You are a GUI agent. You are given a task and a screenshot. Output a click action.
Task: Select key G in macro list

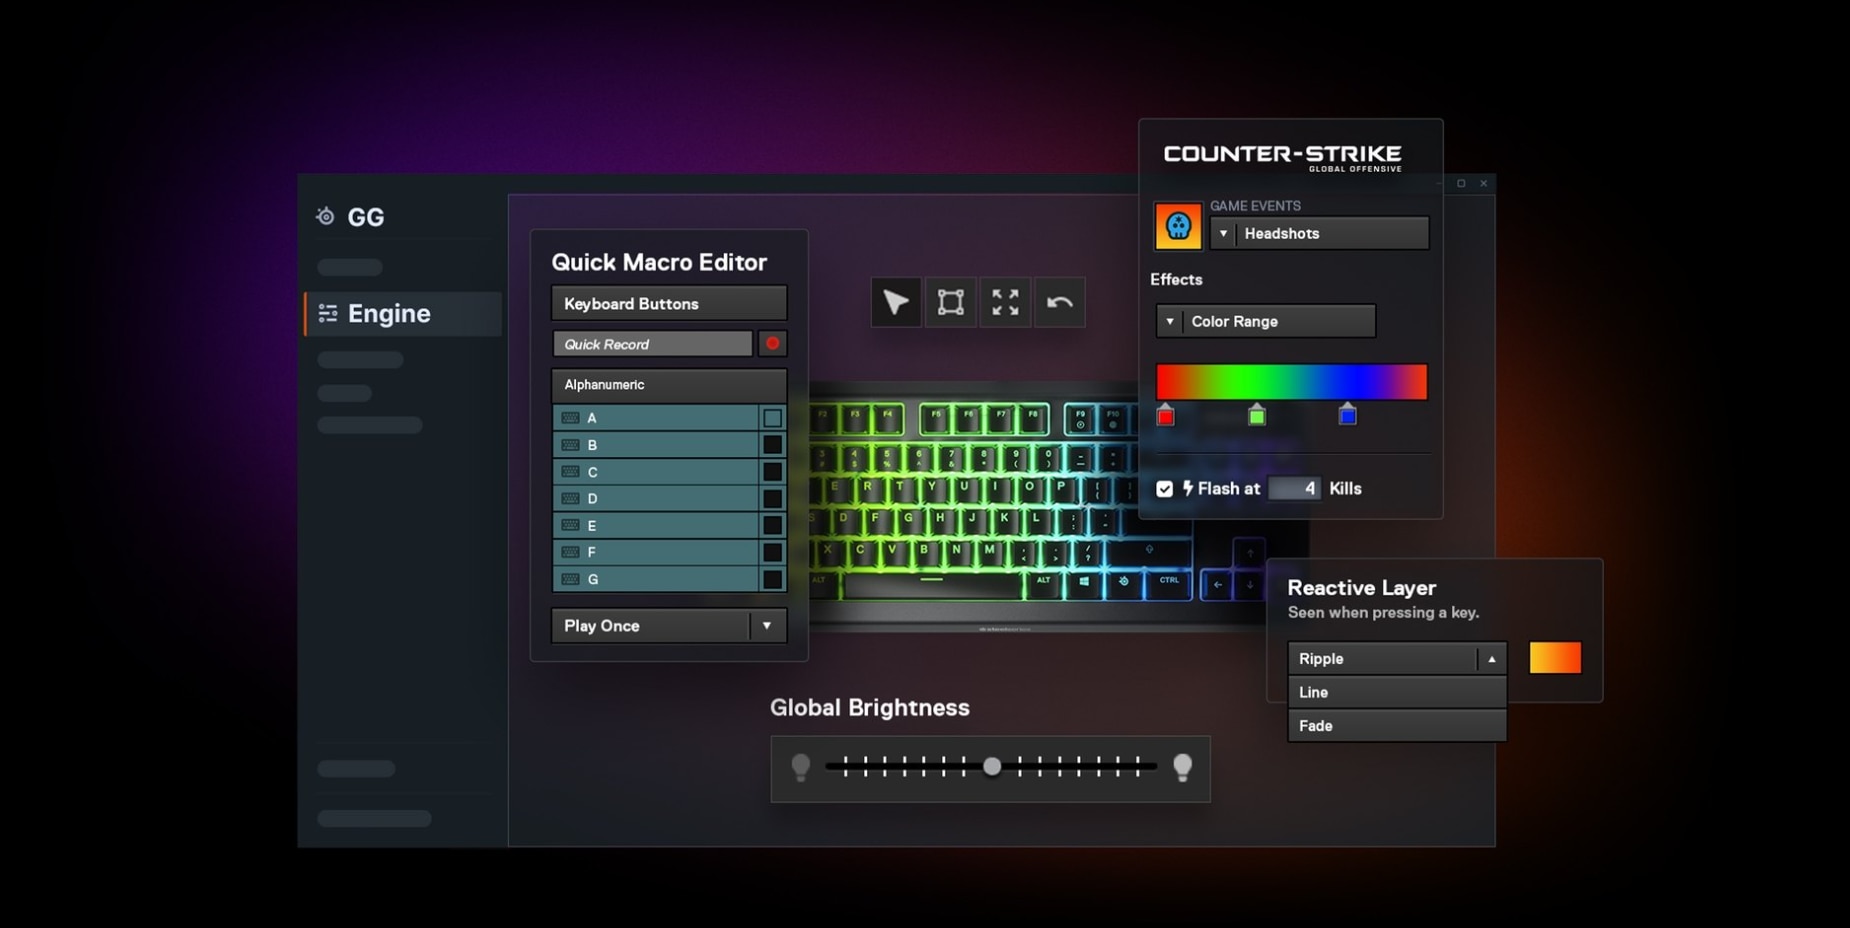pyautogui.click(x=656, y=579)
